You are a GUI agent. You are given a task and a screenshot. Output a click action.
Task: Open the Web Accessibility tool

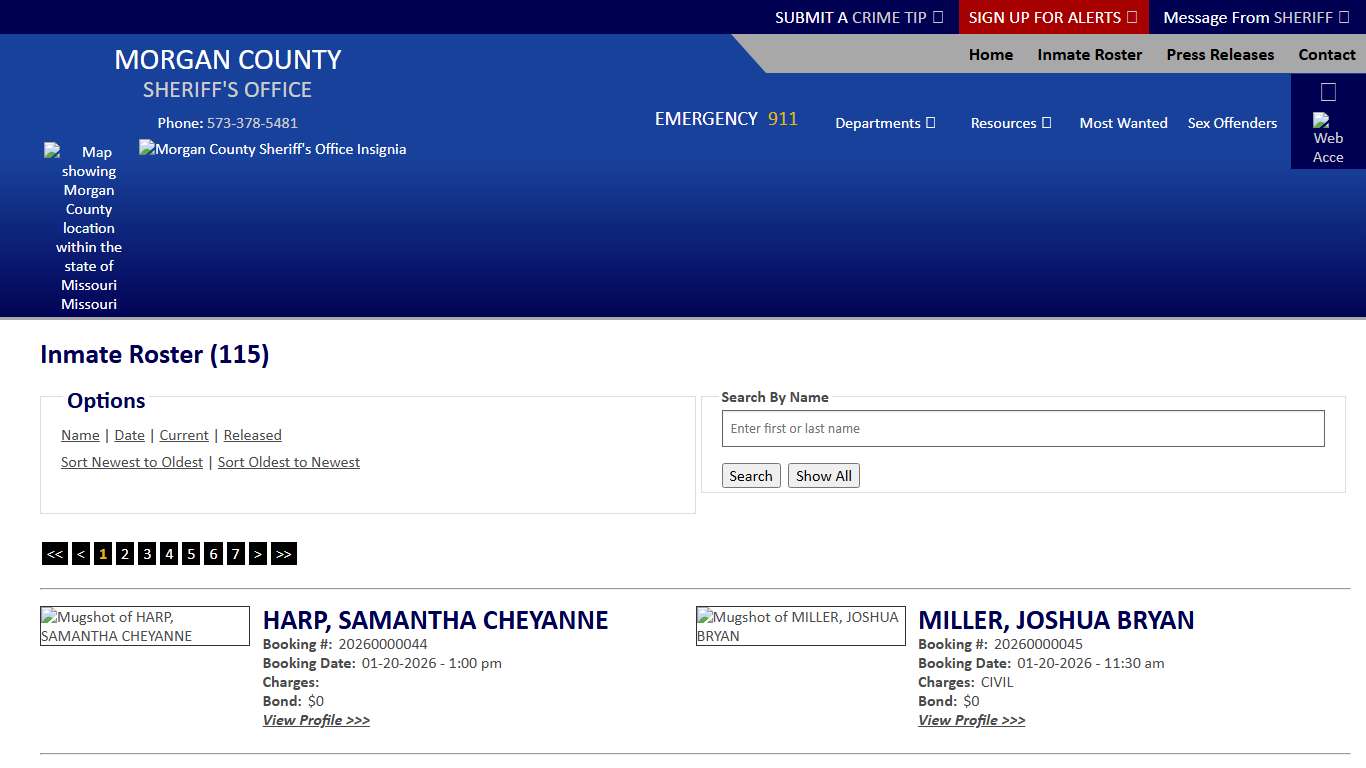1327,123
